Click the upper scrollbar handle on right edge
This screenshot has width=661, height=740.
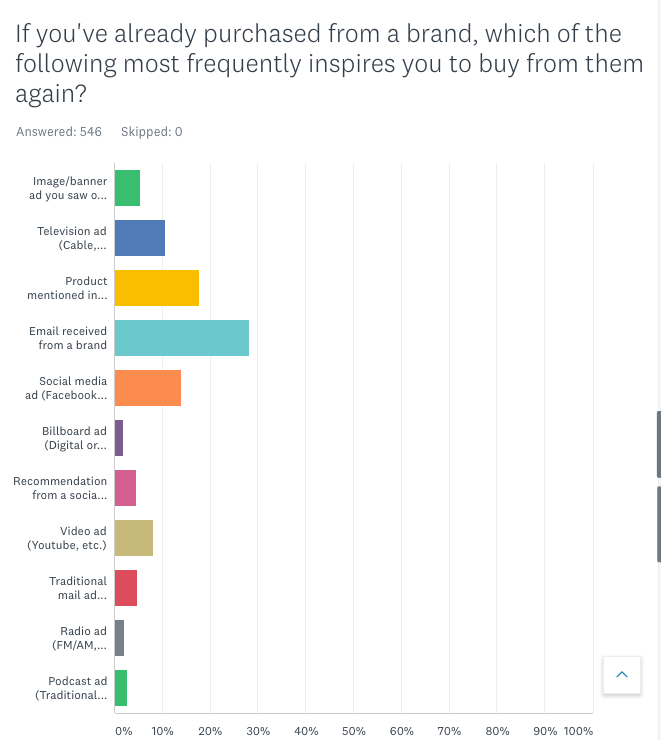point(658,444)
